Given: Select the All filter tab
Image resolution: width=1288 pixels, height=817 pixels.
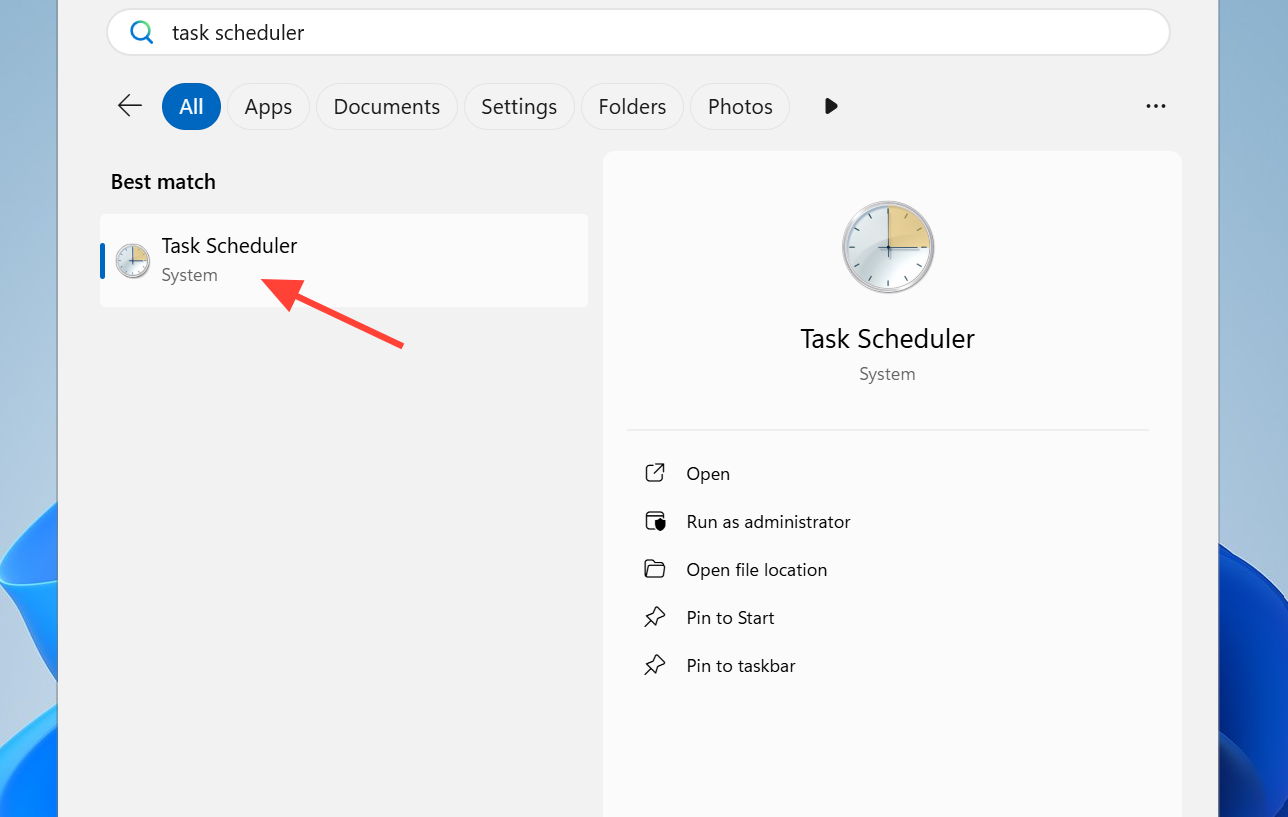Looking at the screenshot, I should pos(191,106).
